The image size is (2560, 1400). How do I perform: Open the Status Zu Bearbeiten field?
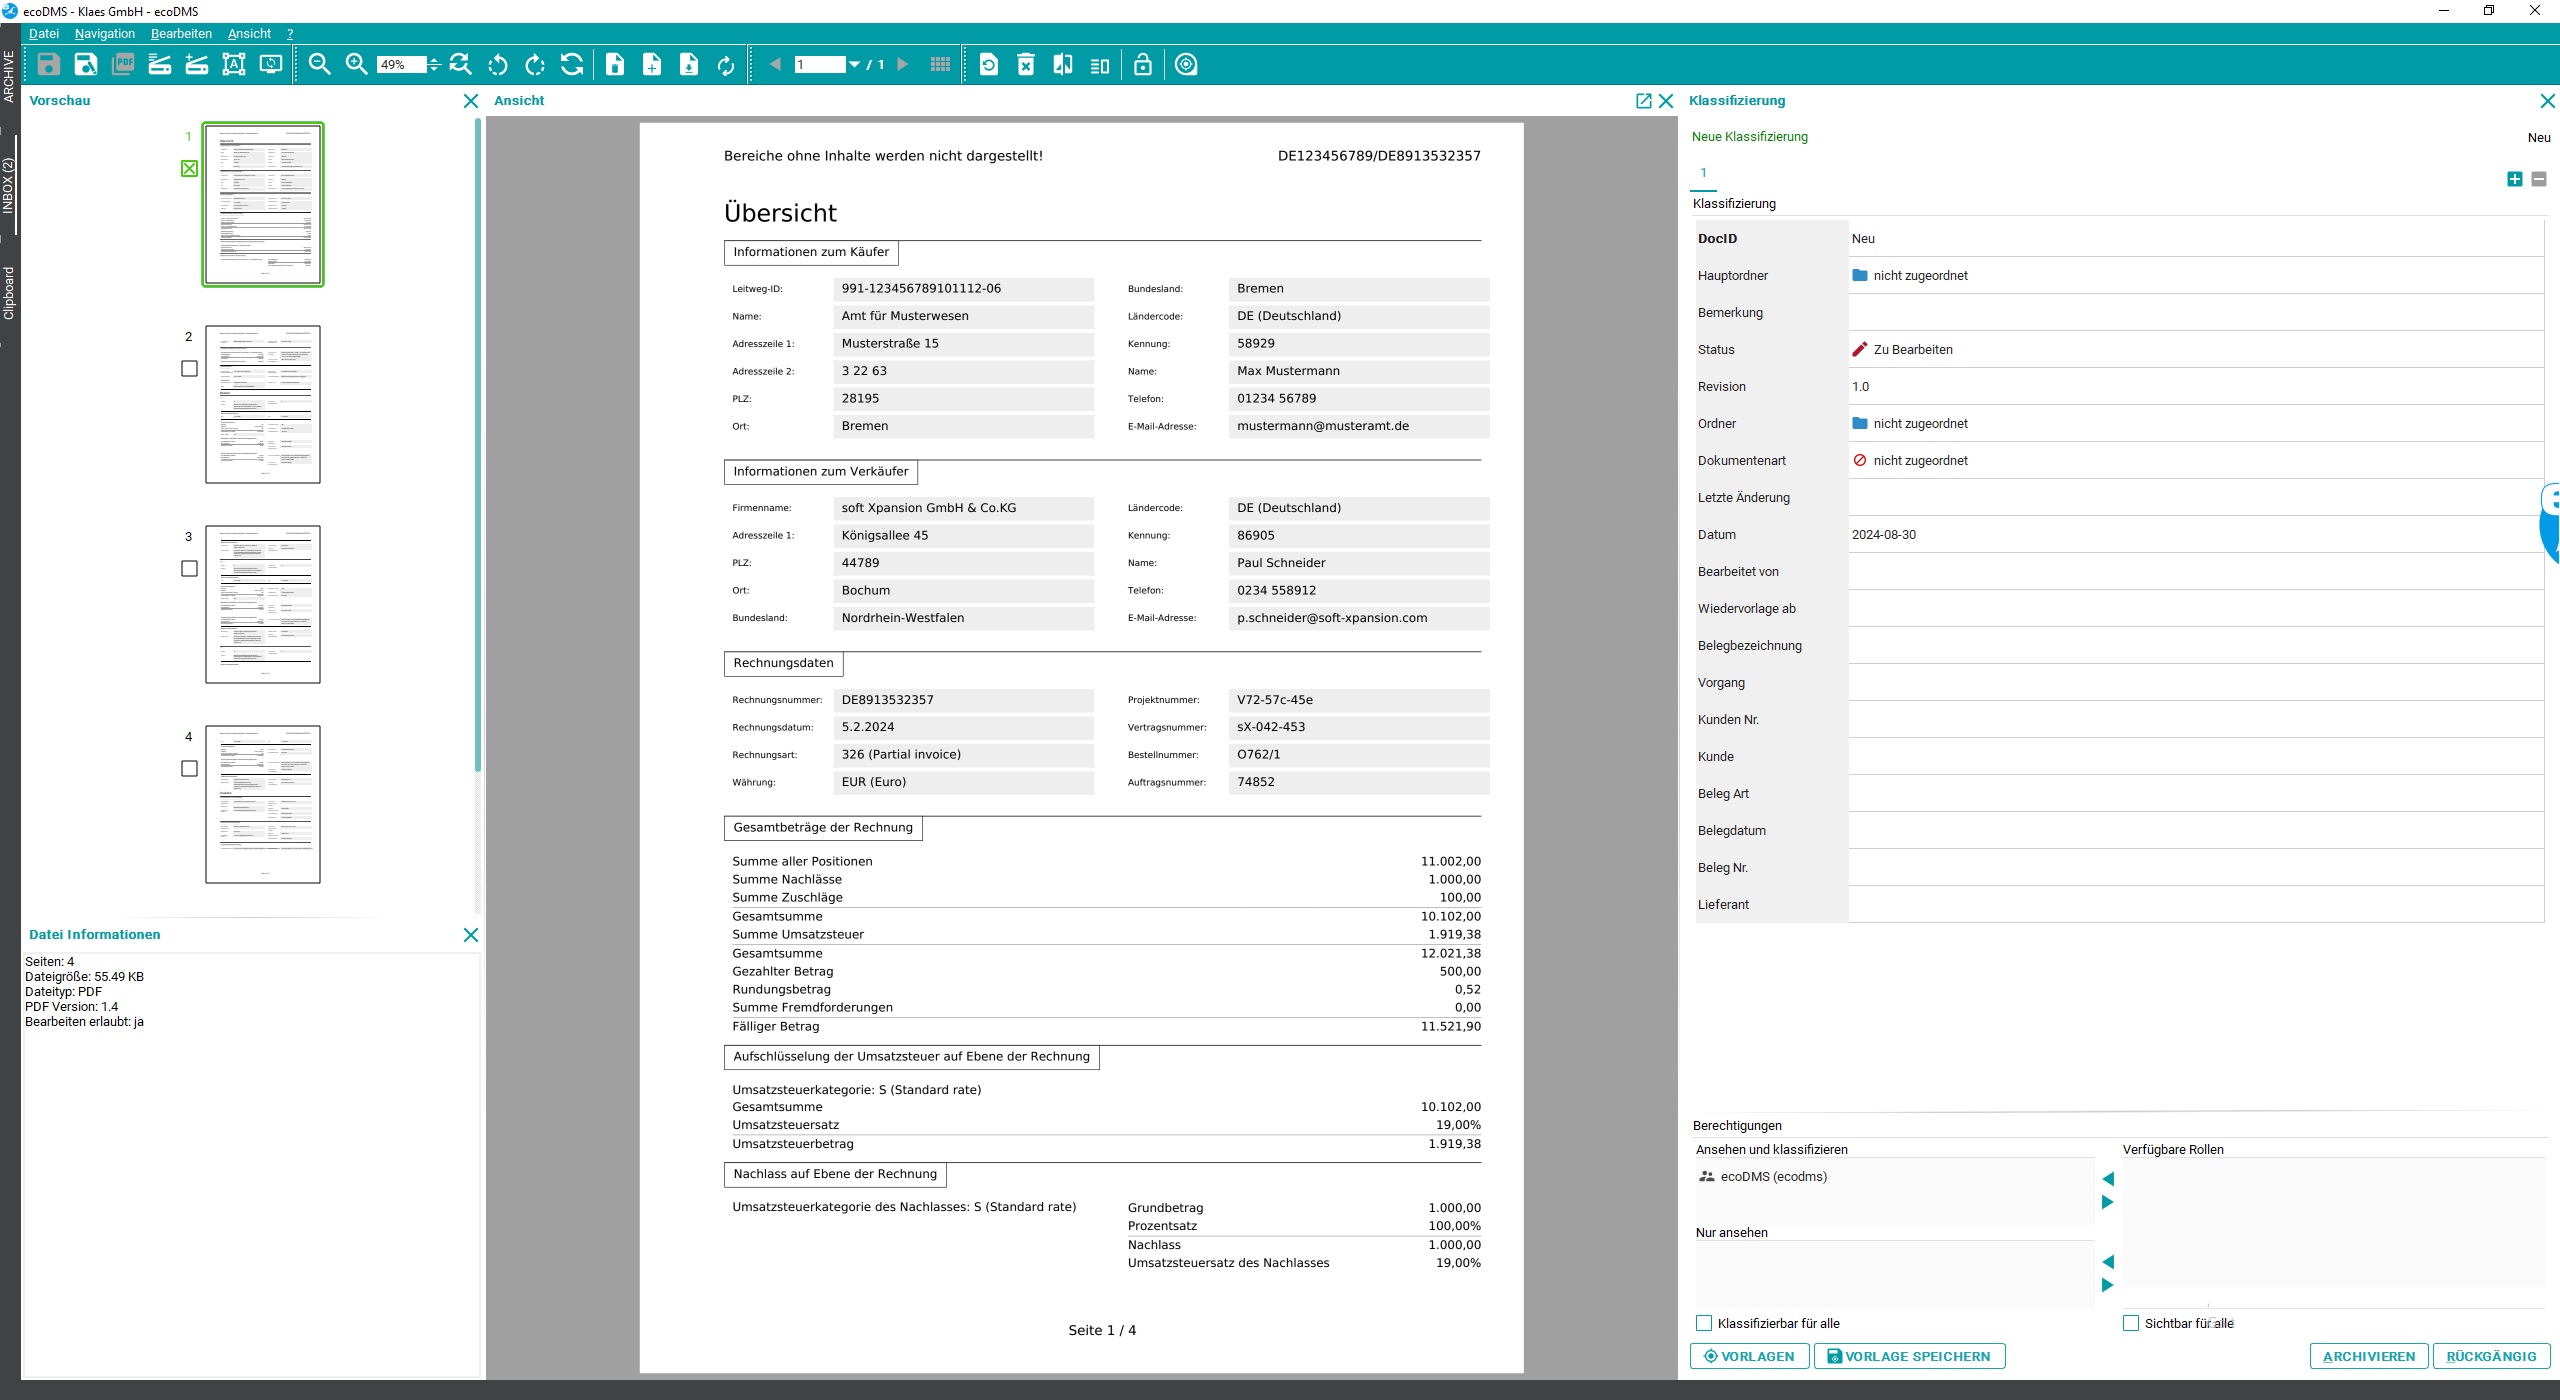click(2195, 349)
